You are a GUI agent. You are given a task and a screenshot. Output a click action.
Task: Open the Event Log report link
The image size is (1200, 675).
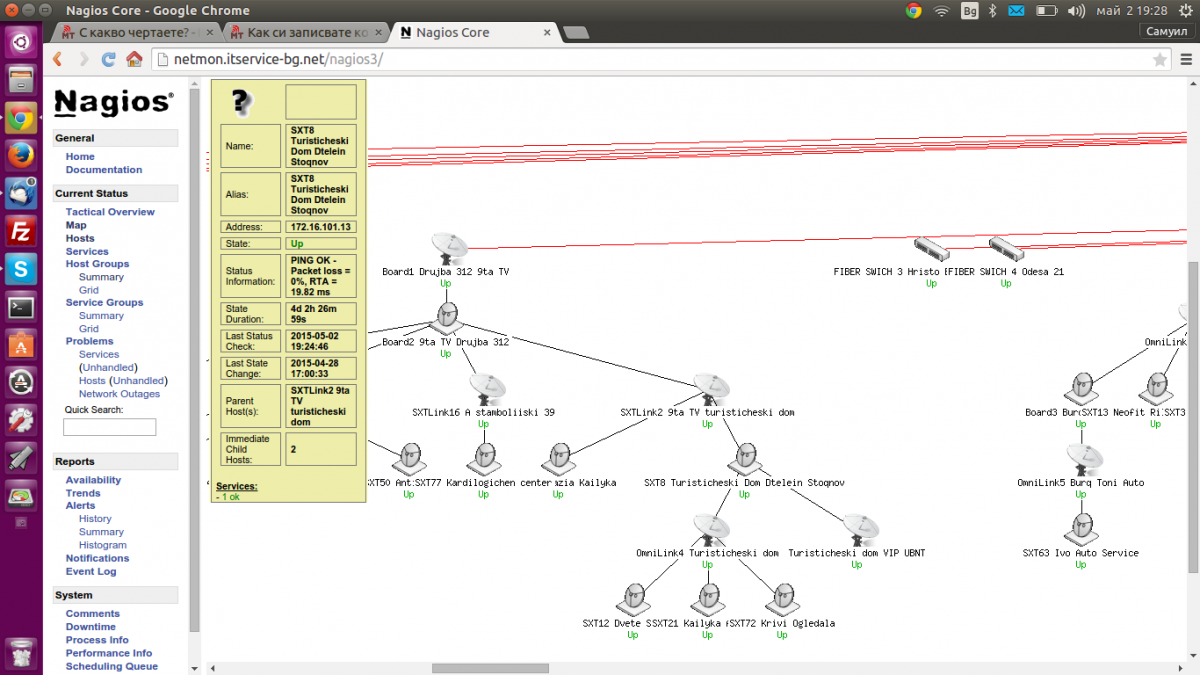(91, 571)
